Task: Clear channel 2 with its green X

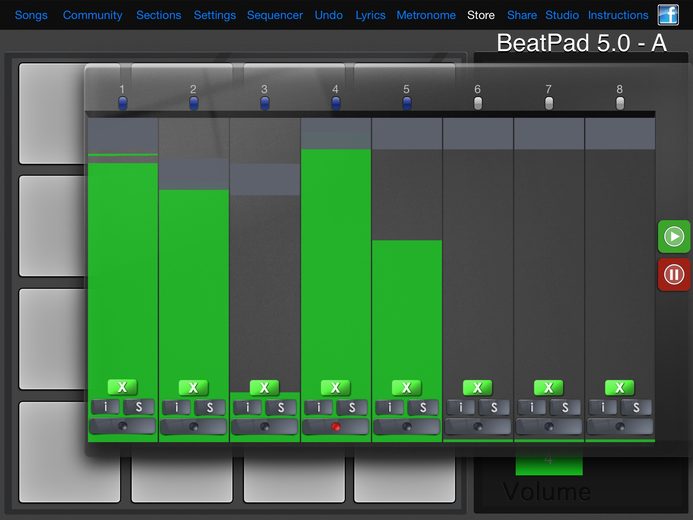Action: pyautogui.click(x=194, y=387)
